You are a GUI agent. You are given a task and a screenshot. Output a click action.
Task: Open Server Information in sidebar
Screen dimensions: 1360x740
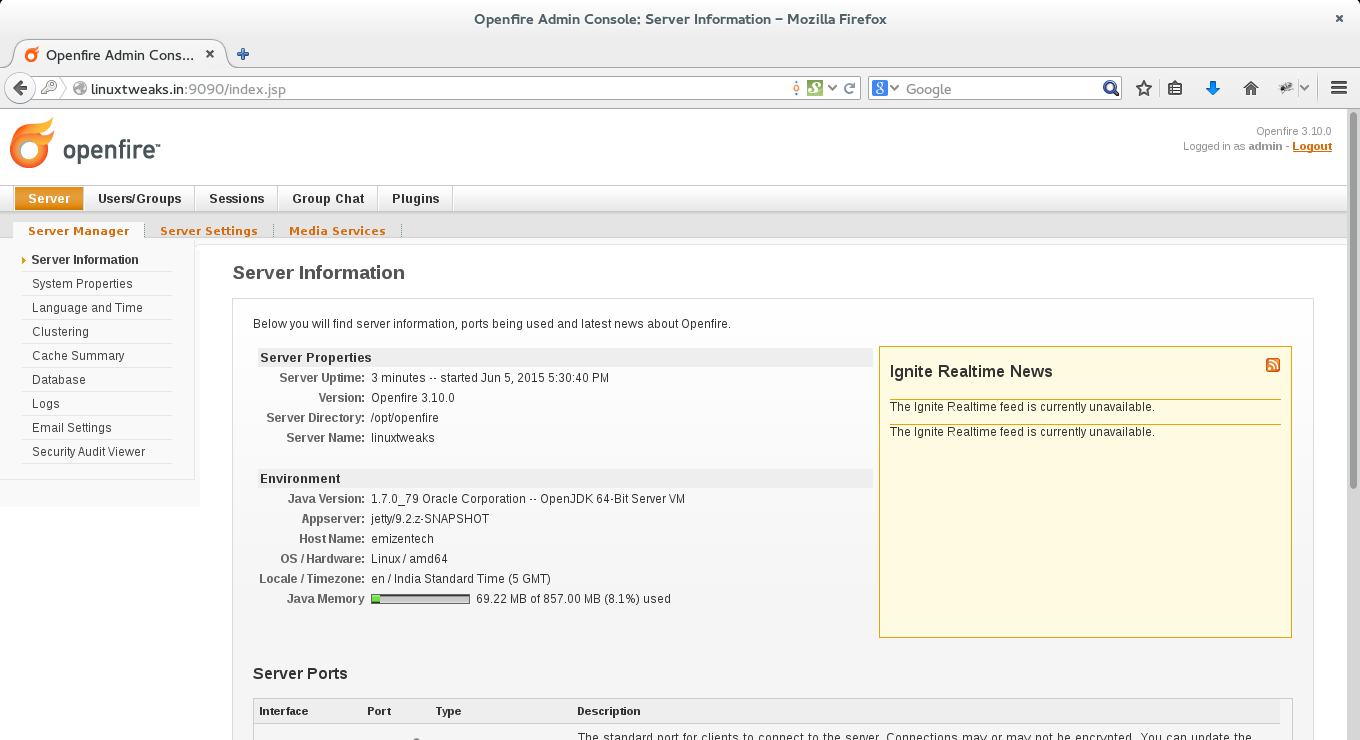pos(85,260)
